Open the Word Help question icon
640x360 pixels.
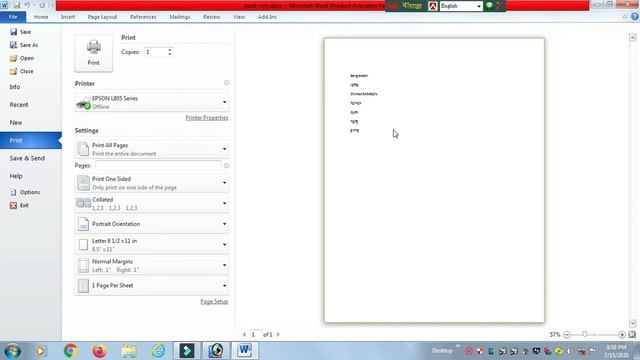[x=635, y=17]
